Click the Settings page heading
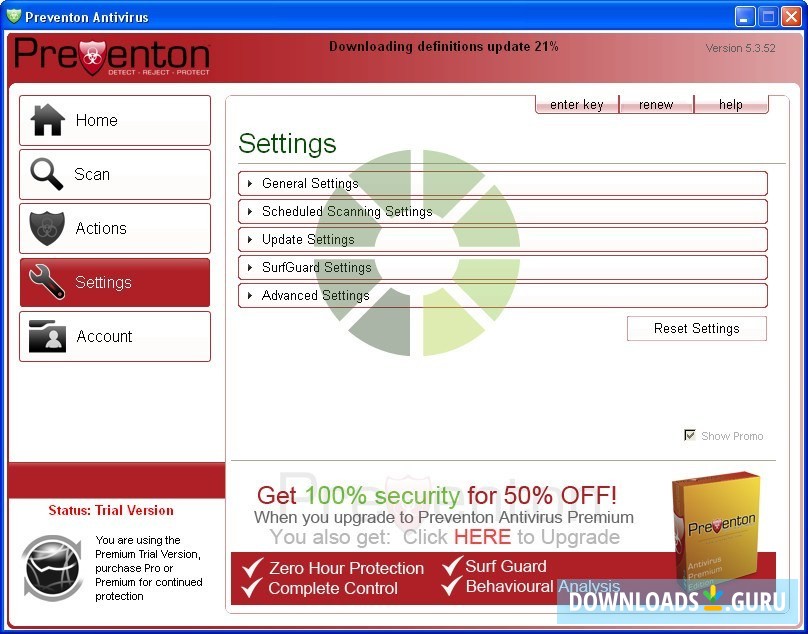This screenshot has width=808, height=634. tap(287, 143)
